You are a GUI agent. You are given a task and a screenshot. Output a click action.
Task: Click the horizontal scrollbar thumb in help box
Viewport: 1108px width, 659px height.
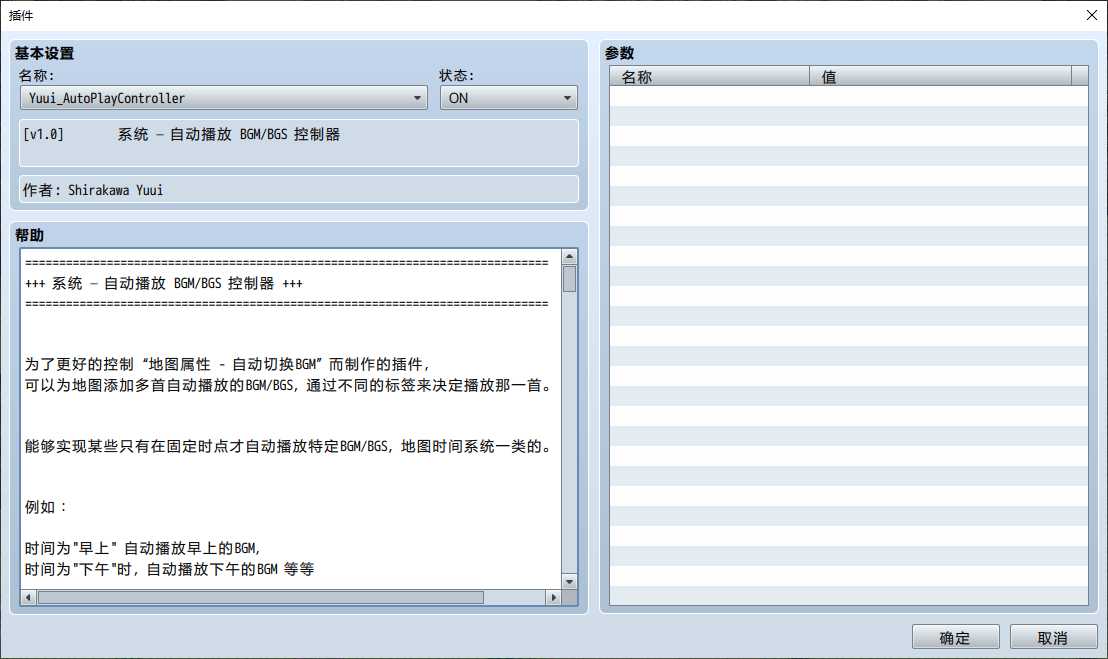click(261, 598)
